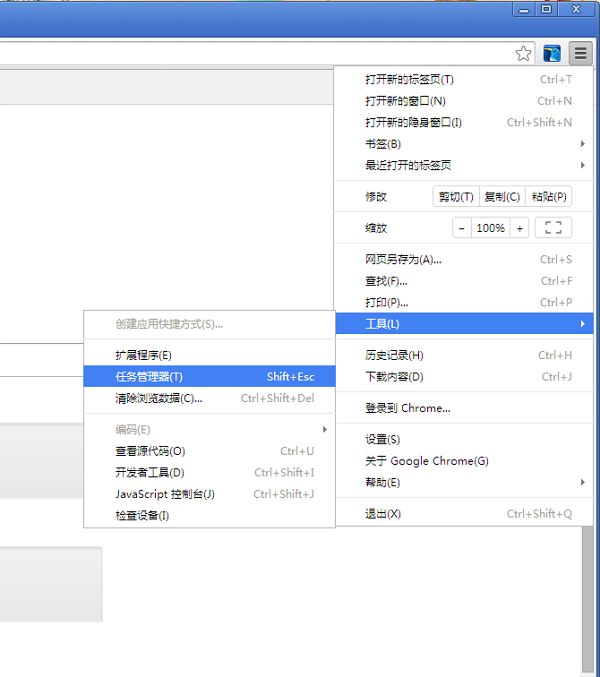This screenshot has width=600, height=677.
Task: Open 开发者工具(D)
Action: pos(209,472)
